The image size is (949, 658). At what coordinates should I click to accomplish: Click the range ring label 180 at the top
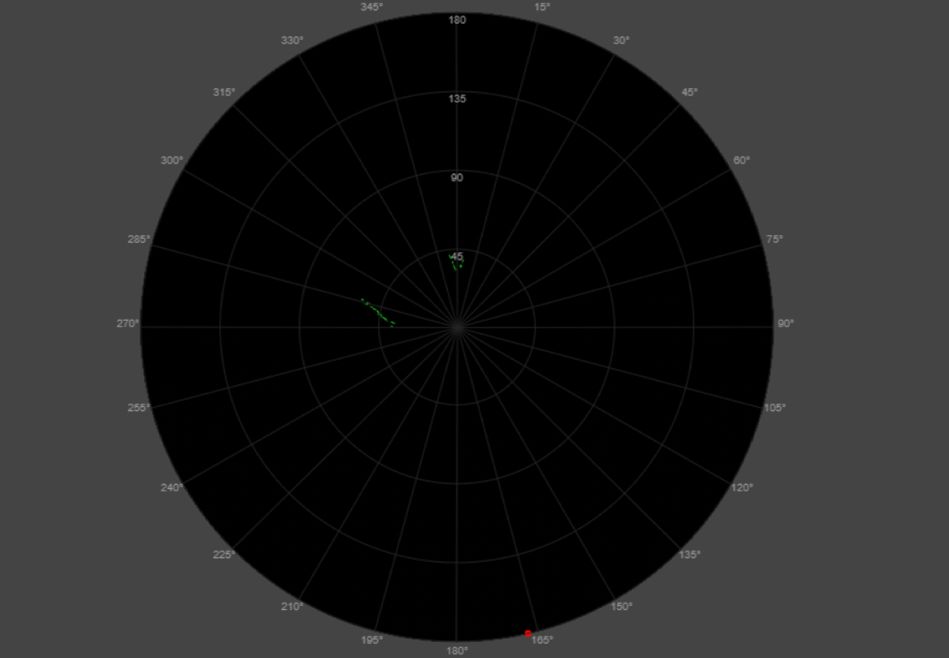457,20
